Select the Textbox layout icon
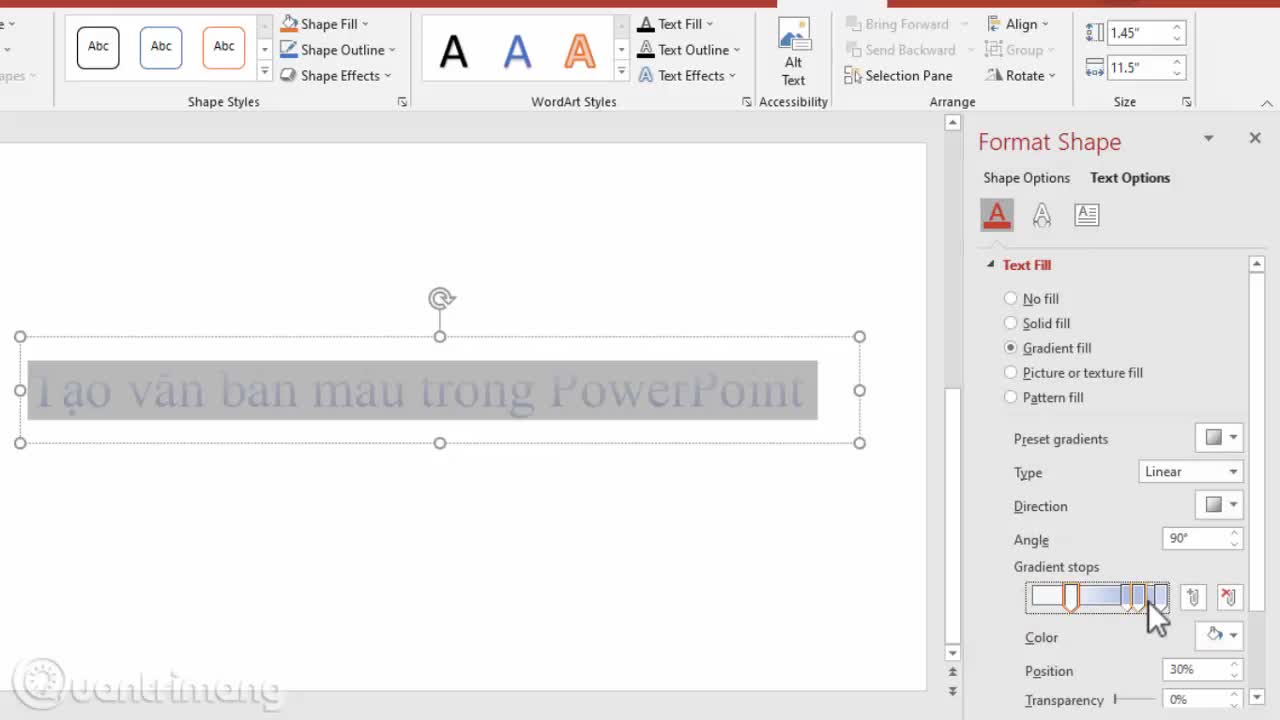 coord(1087,215)
